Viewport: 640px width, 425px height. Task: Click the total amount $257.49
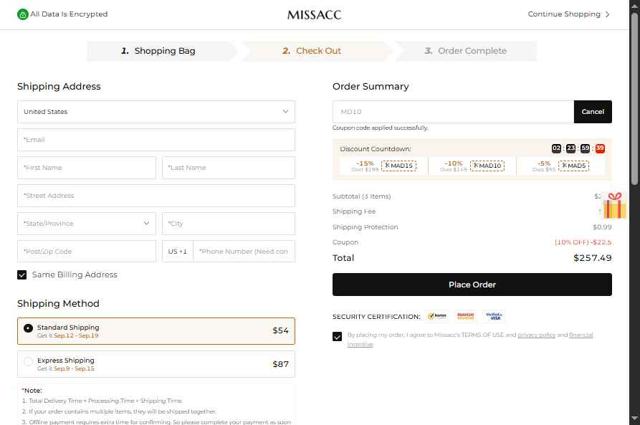[592, 258]
